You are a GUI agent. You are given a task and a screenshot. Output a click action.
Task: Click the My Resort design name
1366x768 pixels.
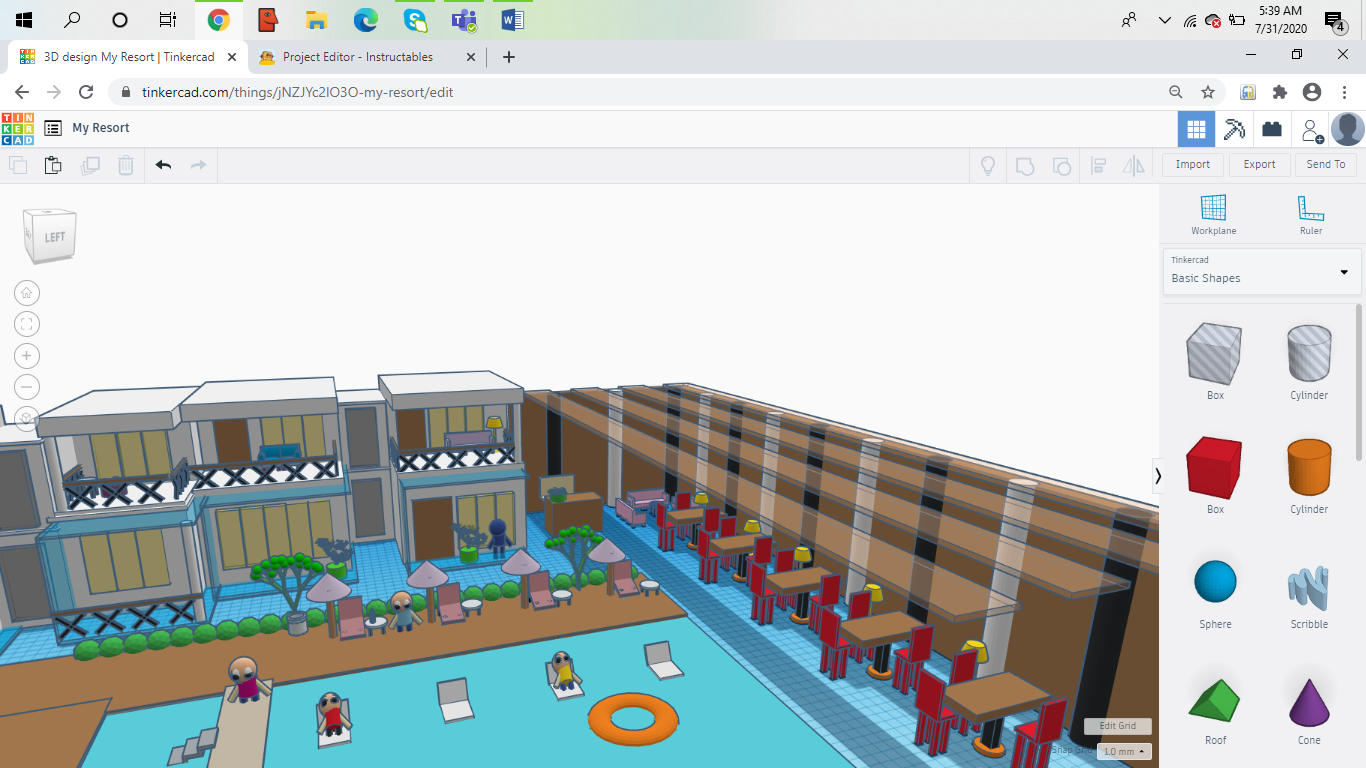coord(101,128)
